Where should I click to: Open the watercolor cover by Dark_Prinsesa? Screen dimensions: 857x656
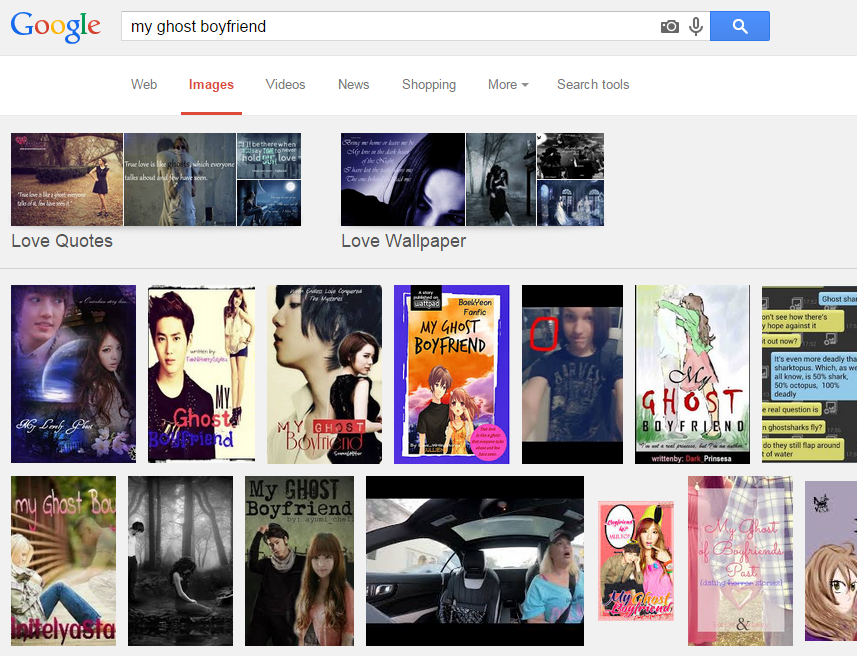point(692,374)
